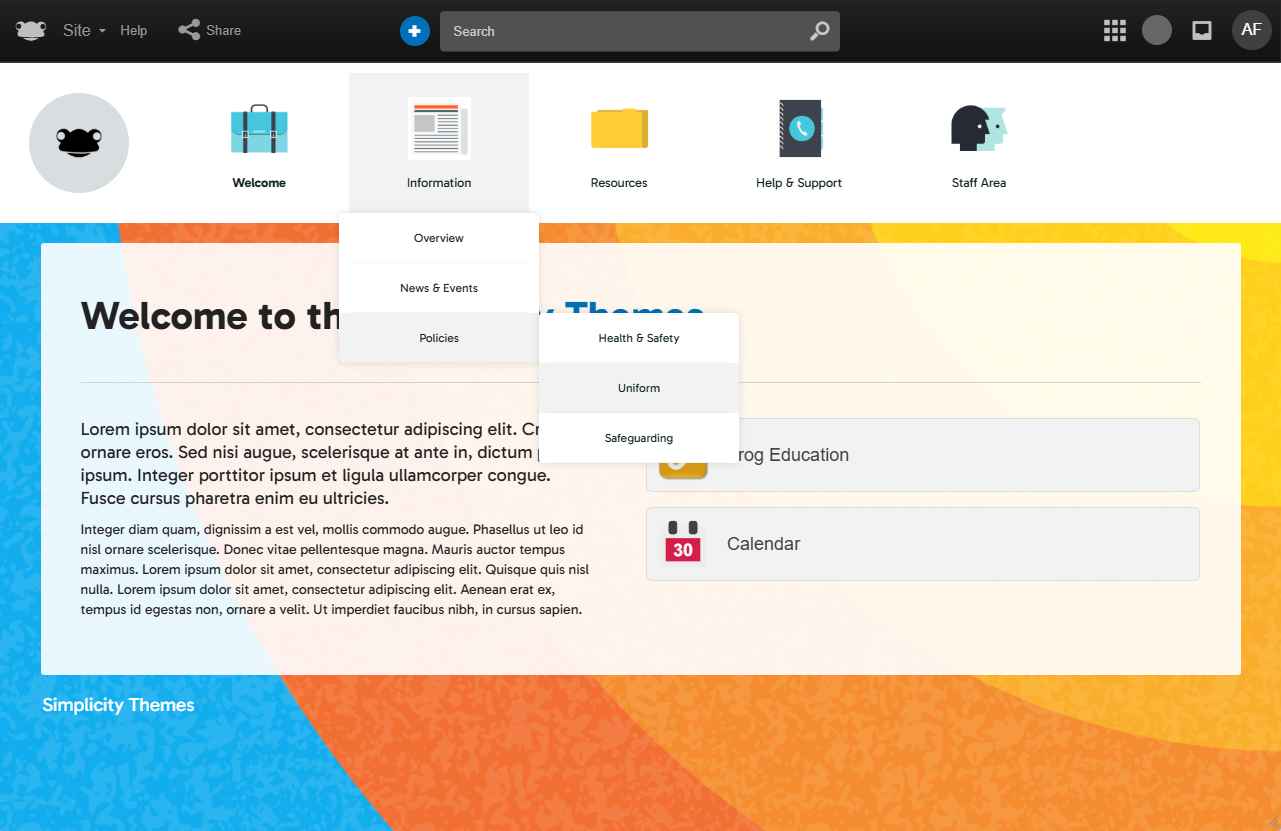
Task: Select Overview from Information menu
Action: click(439, 238)
